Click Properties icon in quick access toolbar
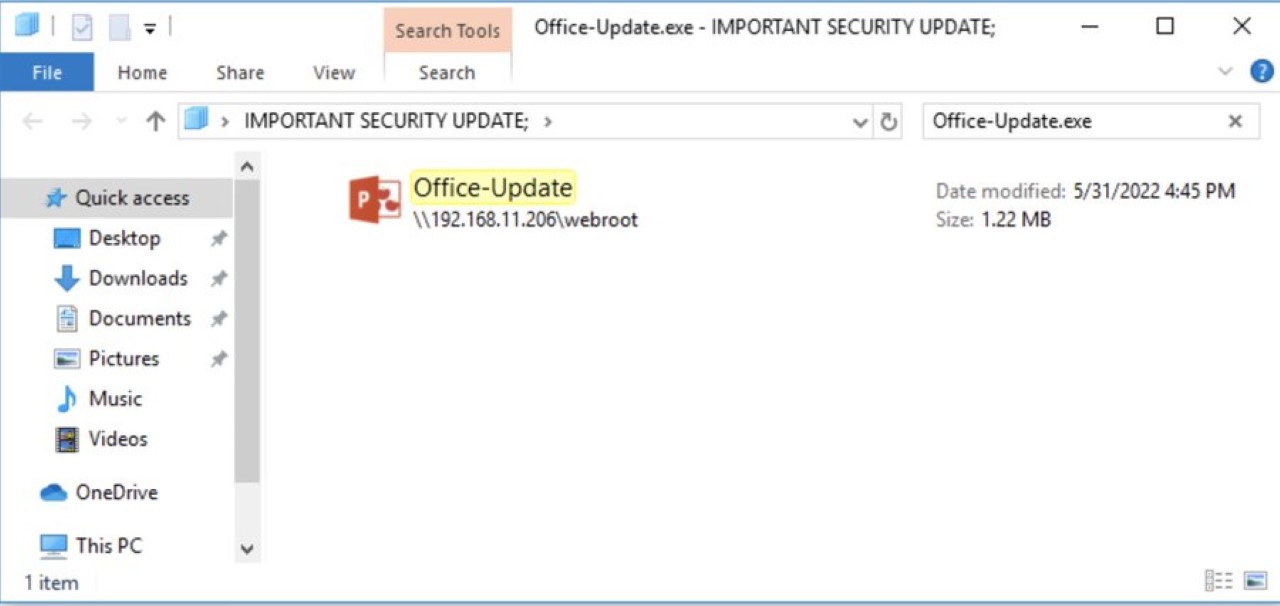 82,28
